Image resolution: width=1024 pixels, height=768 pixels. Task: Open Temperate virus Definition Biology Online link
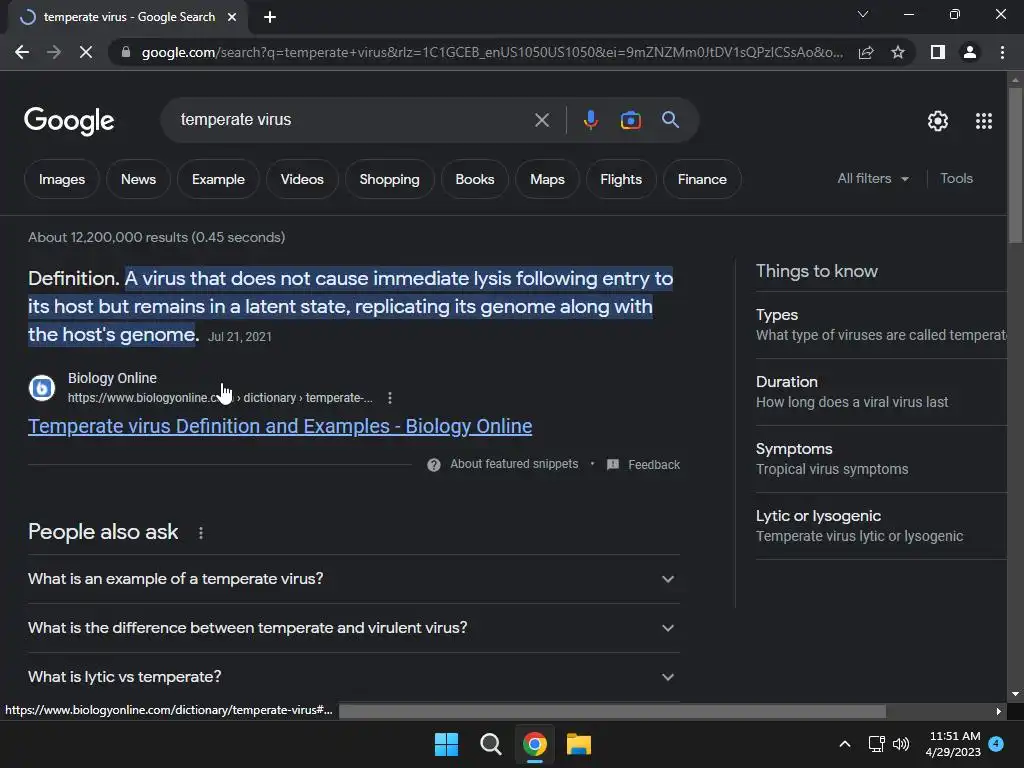point(280,426)
